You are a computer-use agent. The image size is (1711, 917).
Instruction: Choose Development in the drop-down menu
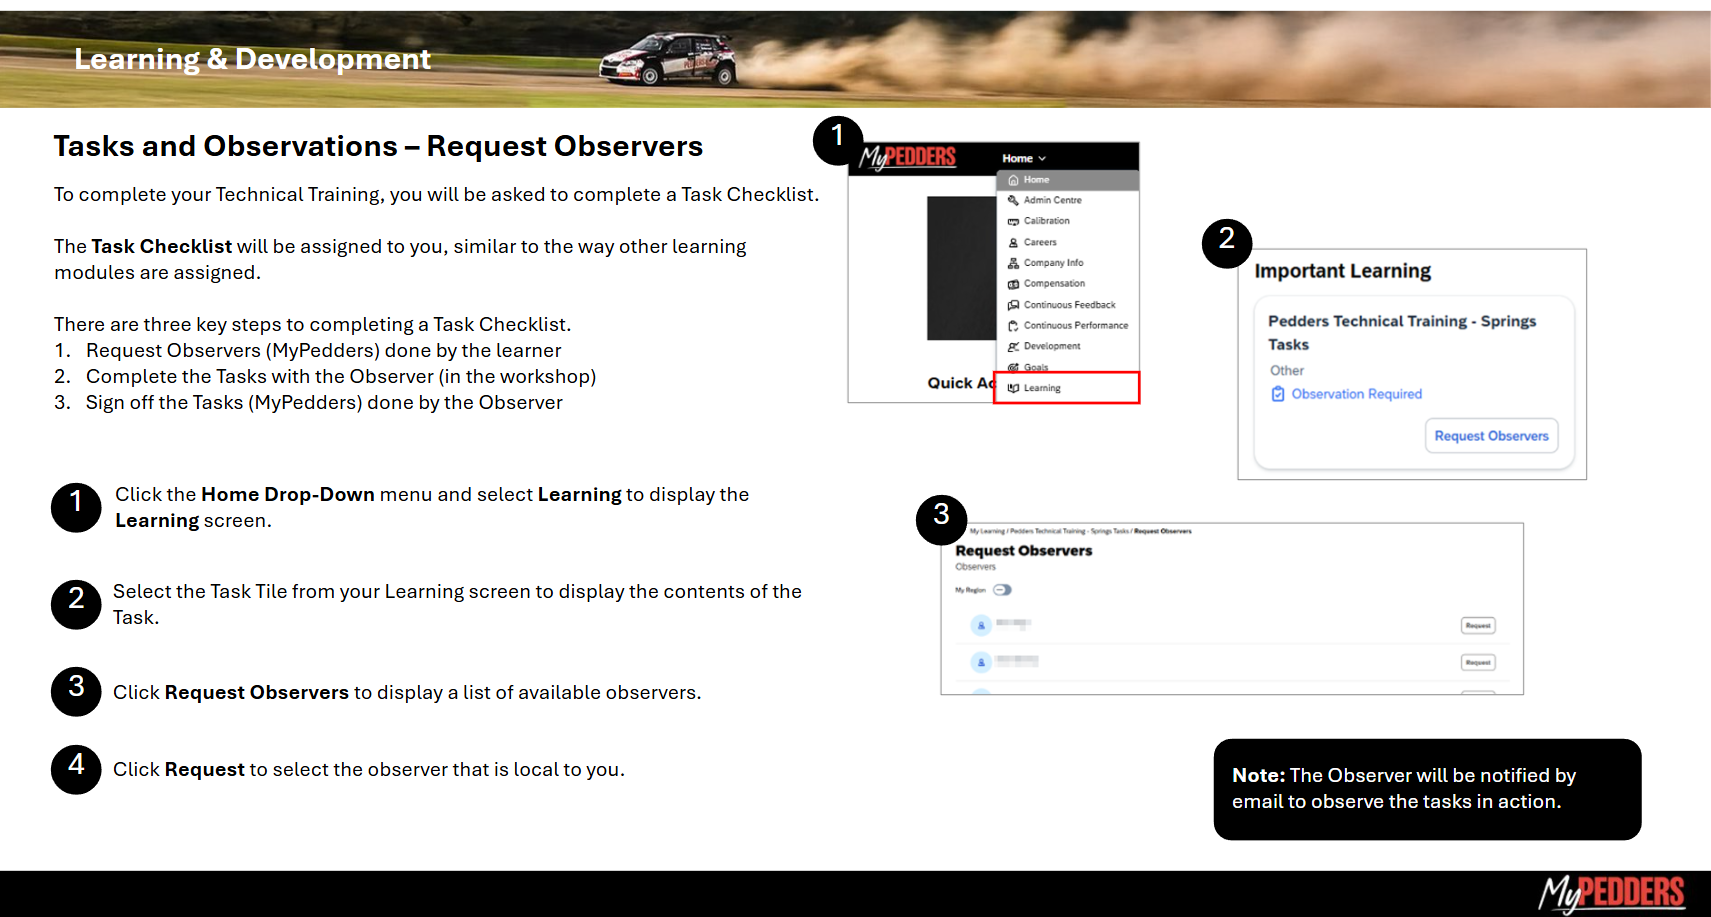1052,346
